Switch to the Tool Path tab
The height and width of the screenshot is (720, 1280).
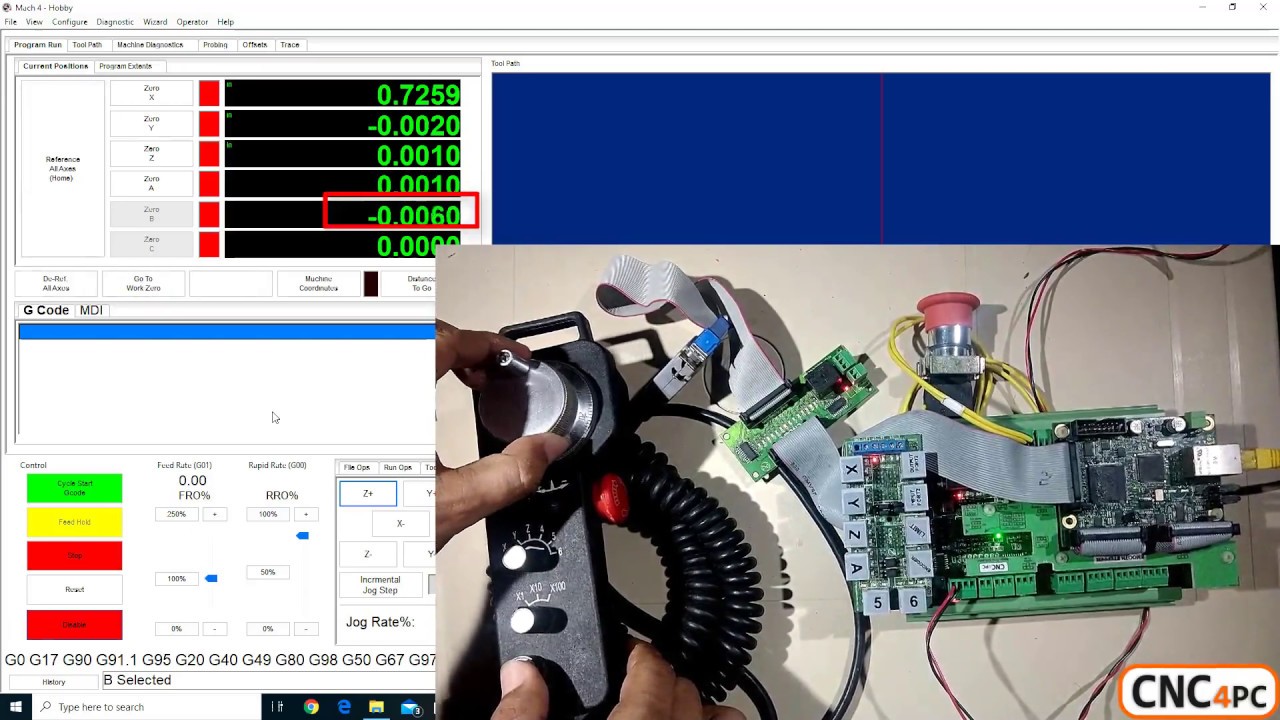pos(87,45)
